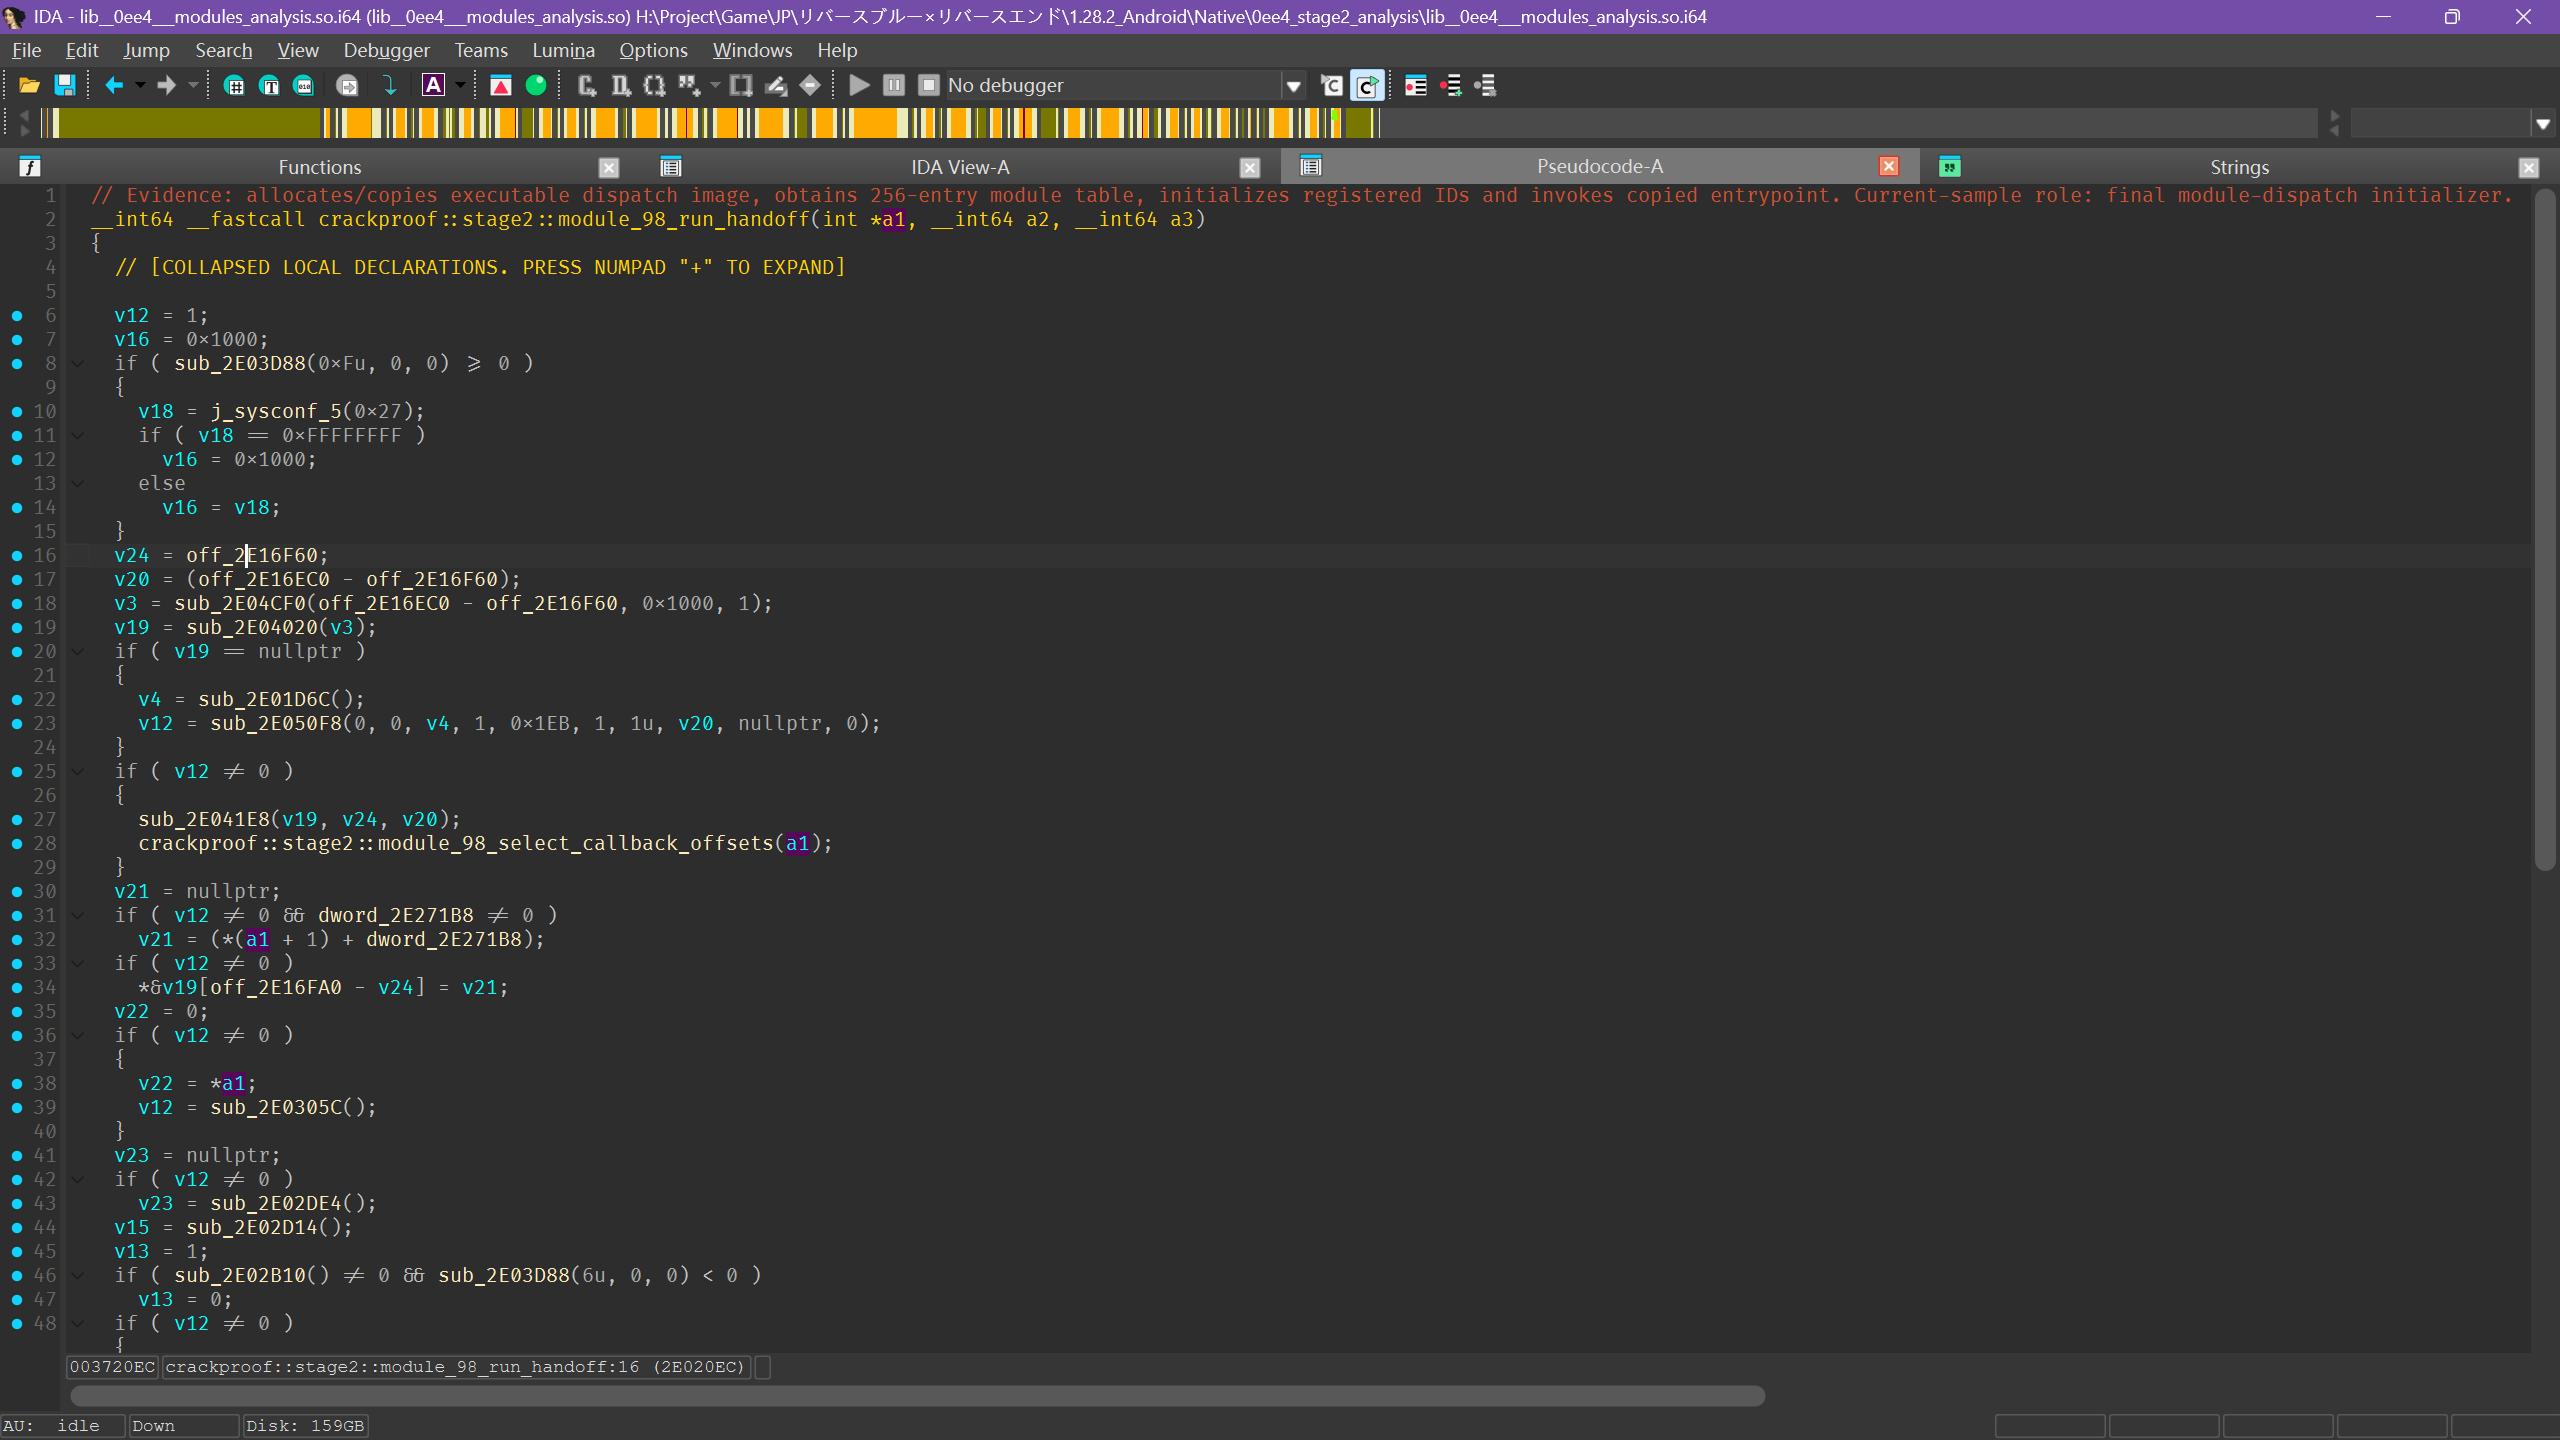Screen dimensions: 2560x1440
Task: Pause process with the pause button
Action: [x=894, y=86]
